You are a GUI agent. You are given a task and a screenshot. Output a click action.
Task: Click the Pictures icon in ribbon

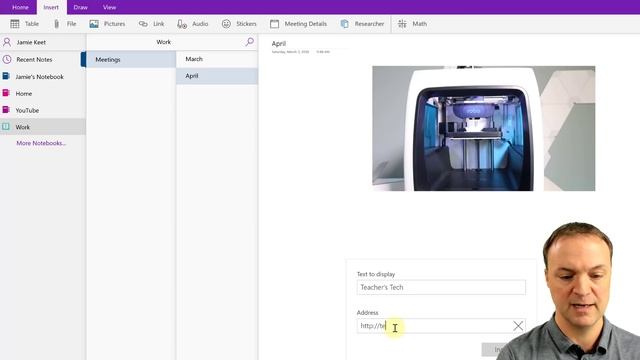point(94,24)
